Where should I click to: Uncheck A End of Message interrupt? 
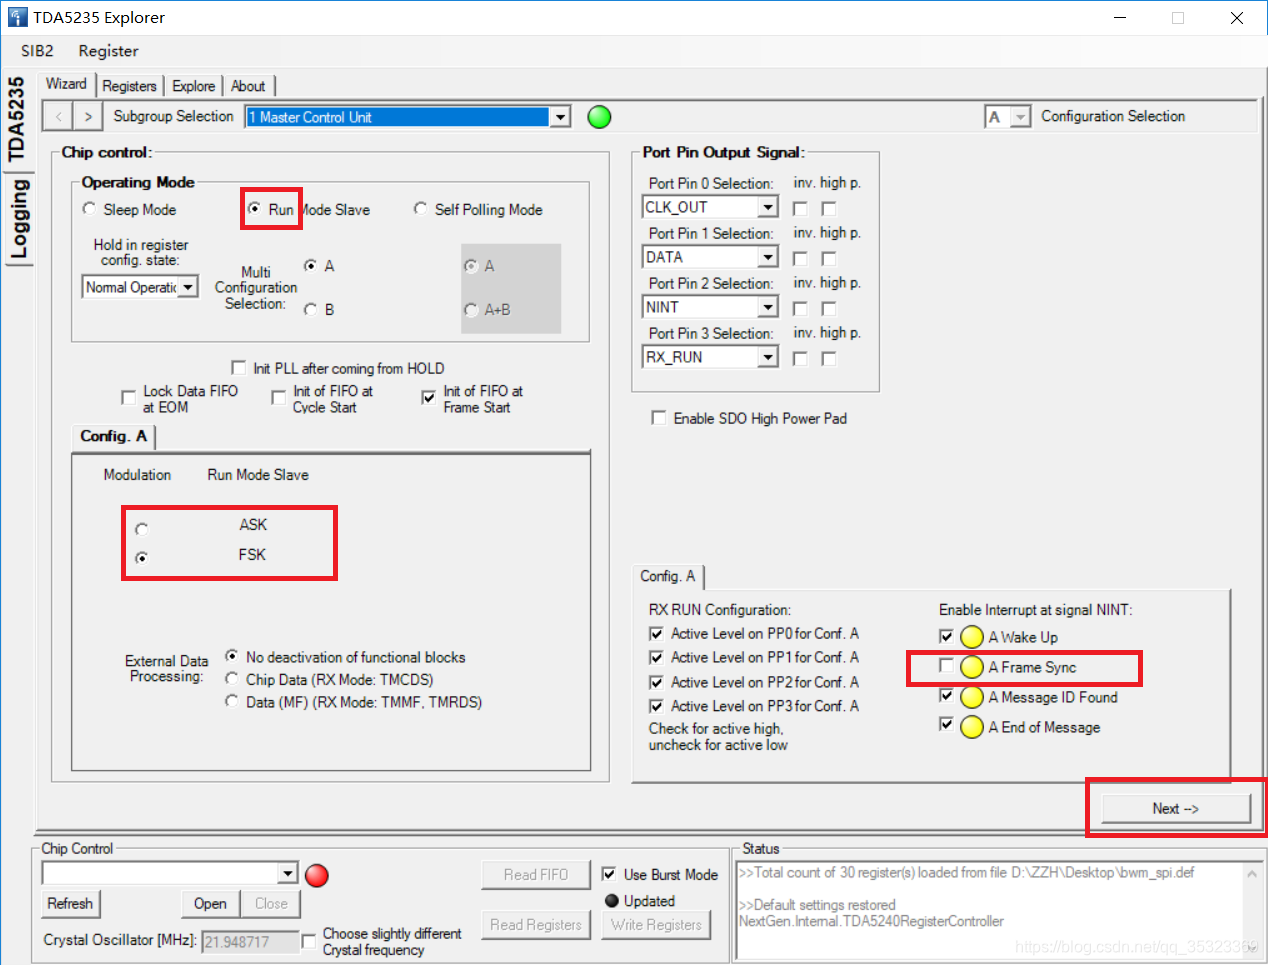pos(946,724)
